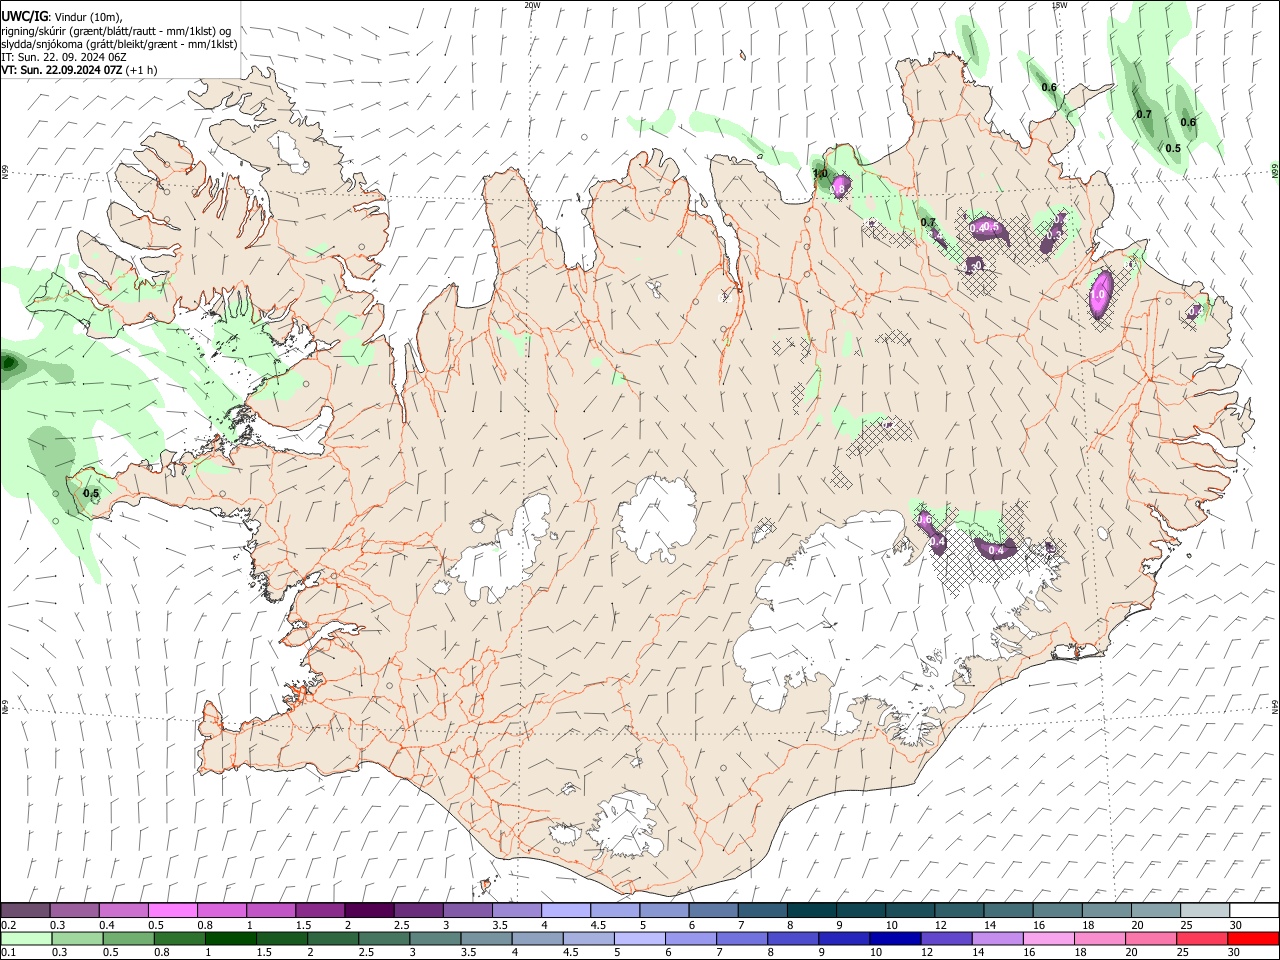Click the '64N' latitude label at right edge
Viewport: 1280px width, 960px height.
pyautogui.click(x=1275, y=706)
